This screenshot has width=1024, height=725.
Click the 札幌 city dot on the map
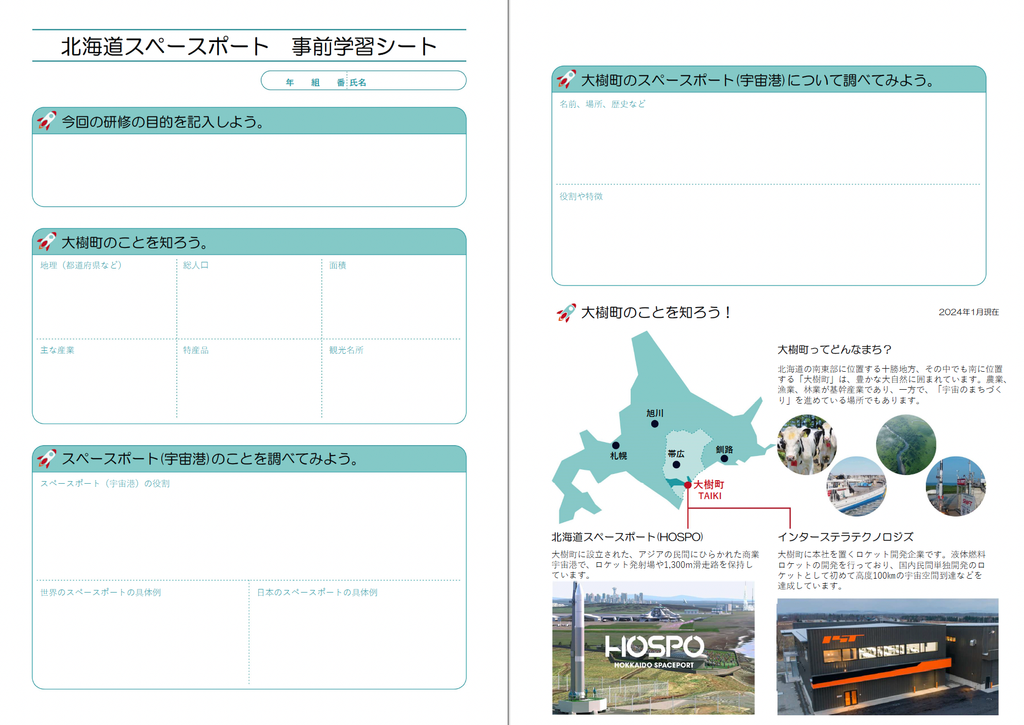(x=615, y=445)
